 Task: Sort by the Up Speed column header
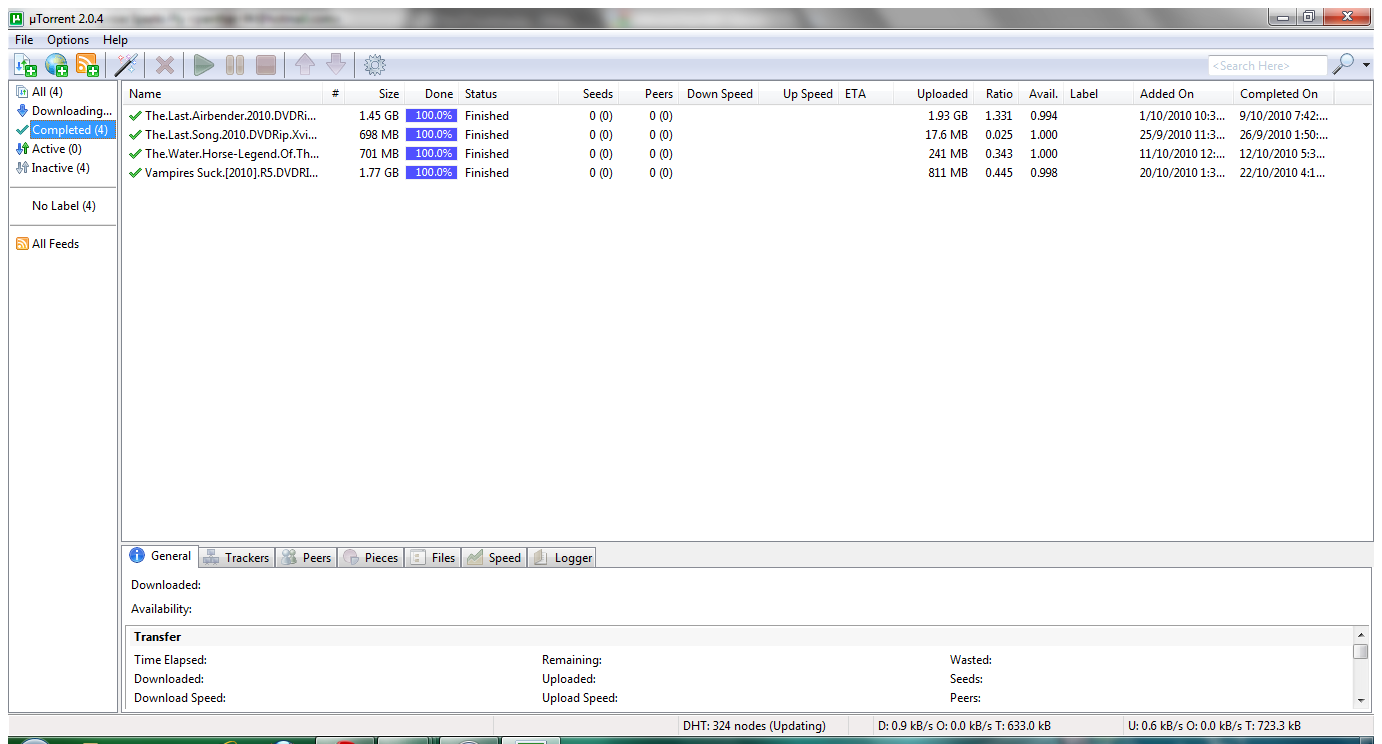point(799,94)
